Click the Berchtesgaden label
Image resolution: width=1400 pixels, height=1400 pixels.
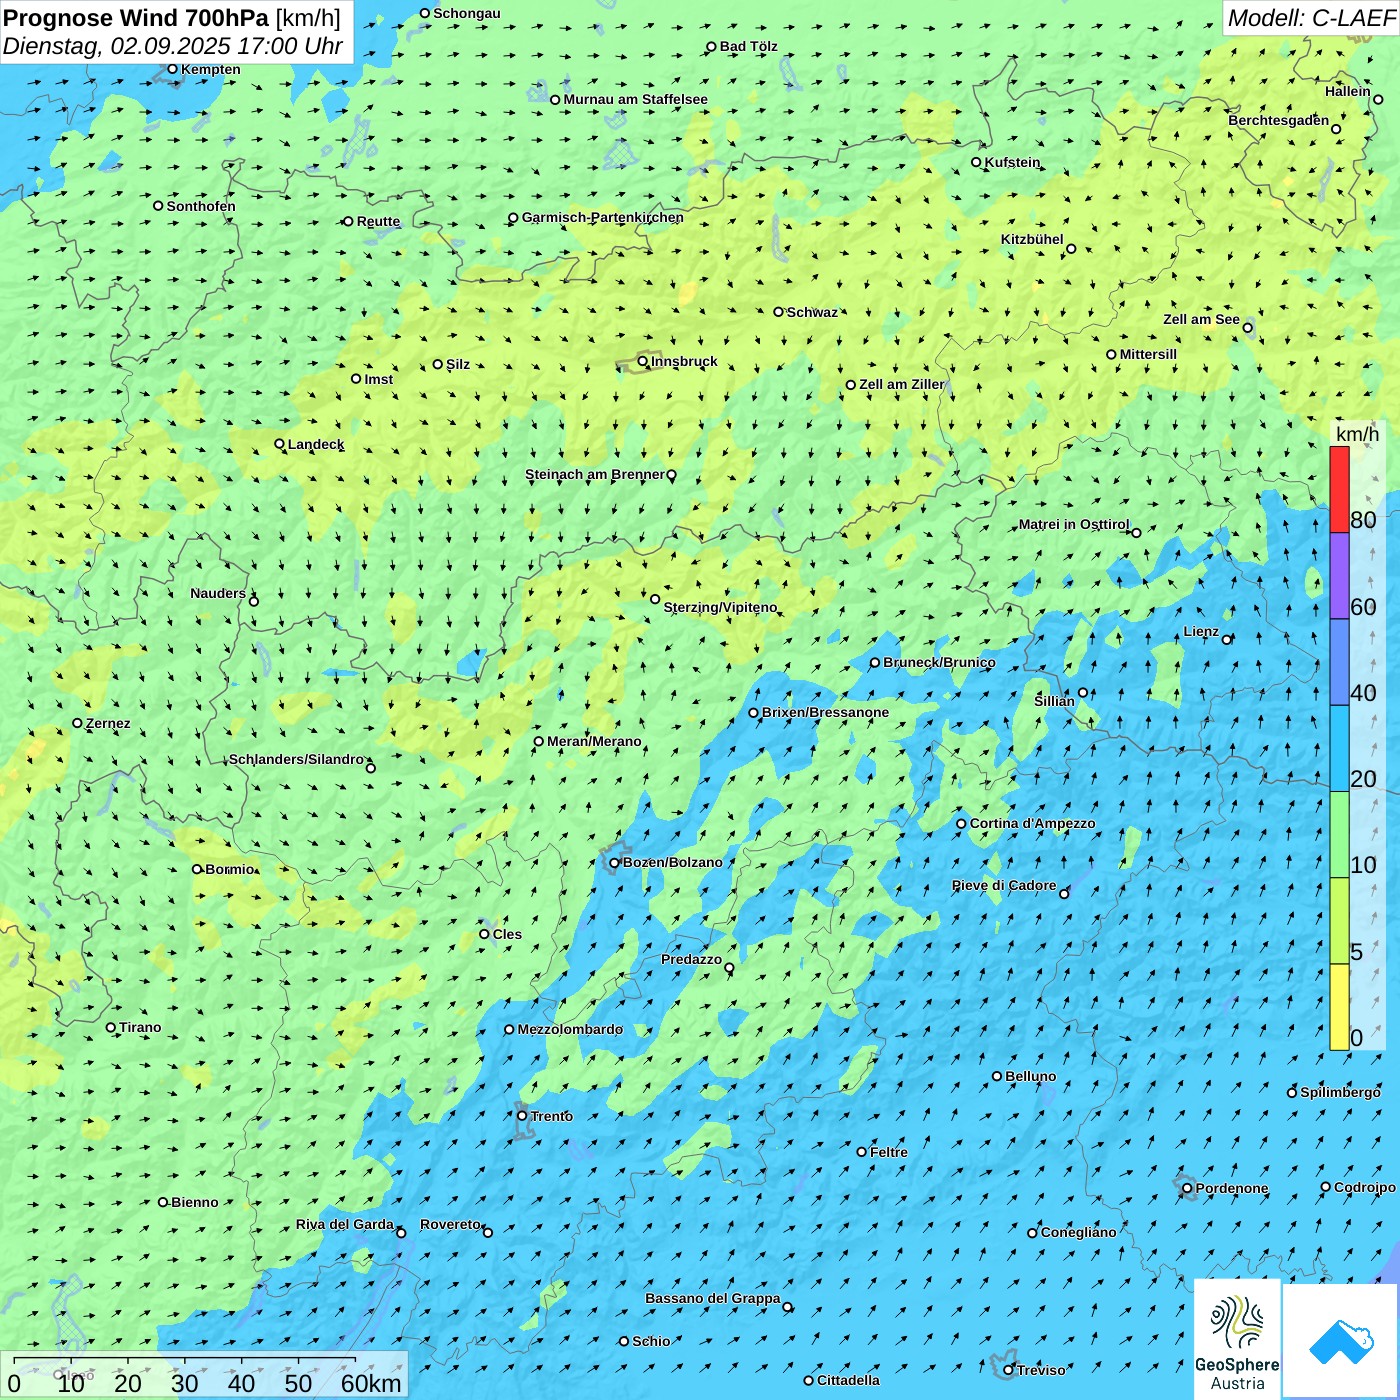1279,120
